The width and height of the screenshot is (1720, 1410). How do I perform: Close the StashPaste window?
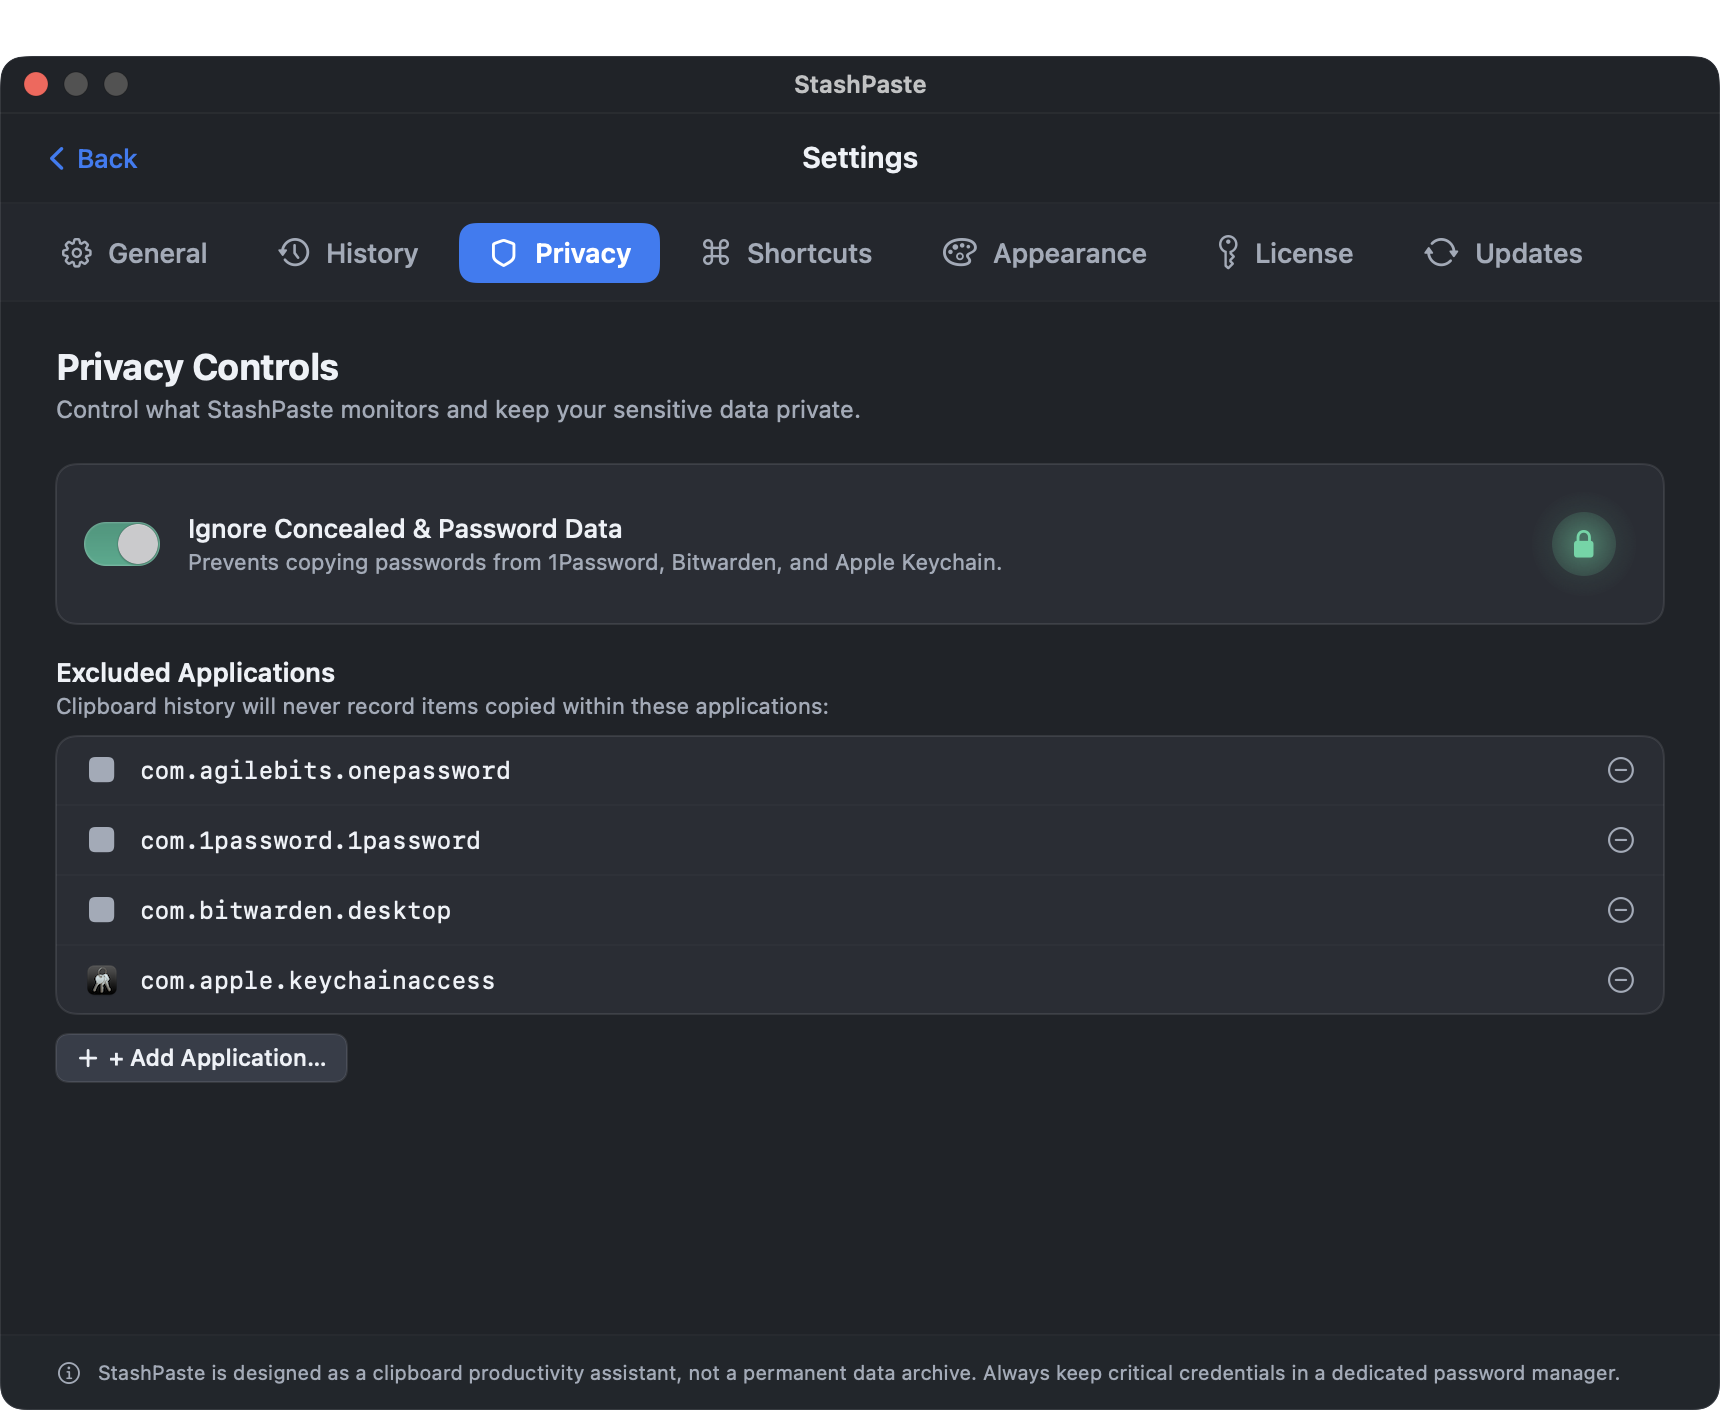36,84
